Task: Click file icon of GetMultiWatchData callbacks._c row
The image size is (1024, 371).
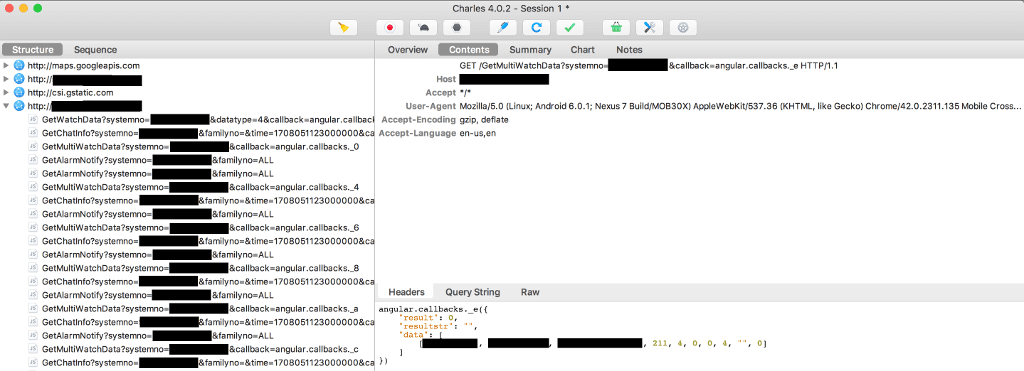Action: pos(33,349)
